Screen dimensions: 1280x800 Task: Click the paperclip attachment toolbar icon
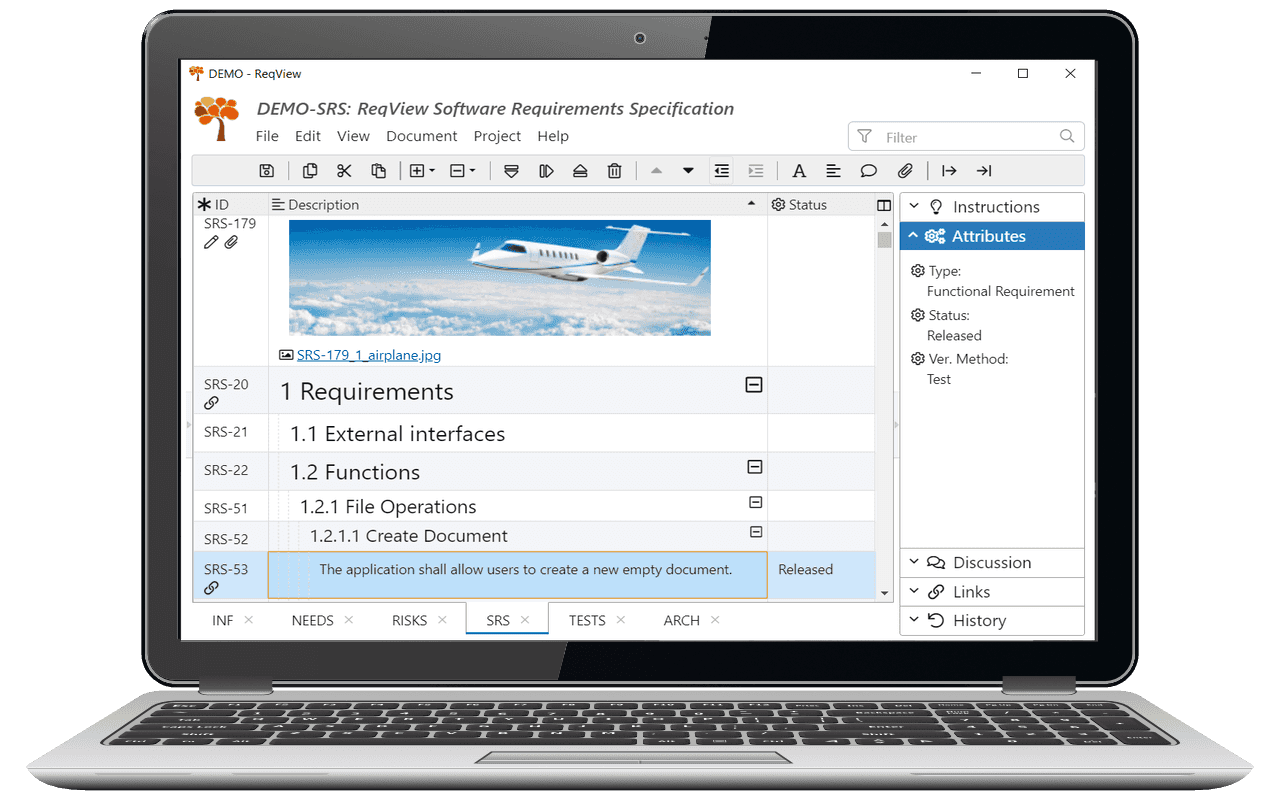pyautogui.click(x=904, y=171)
